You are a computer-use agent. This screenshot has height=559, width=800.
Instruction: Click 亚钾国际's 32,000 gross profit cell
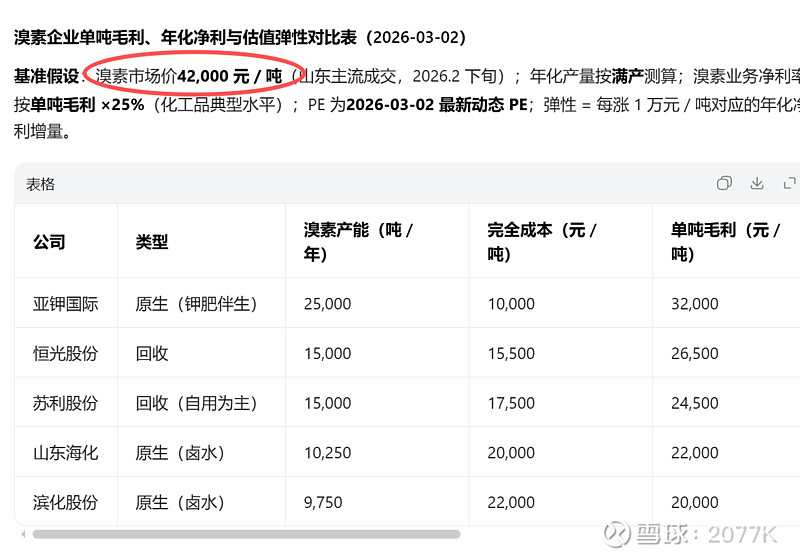tap(695, 304)
